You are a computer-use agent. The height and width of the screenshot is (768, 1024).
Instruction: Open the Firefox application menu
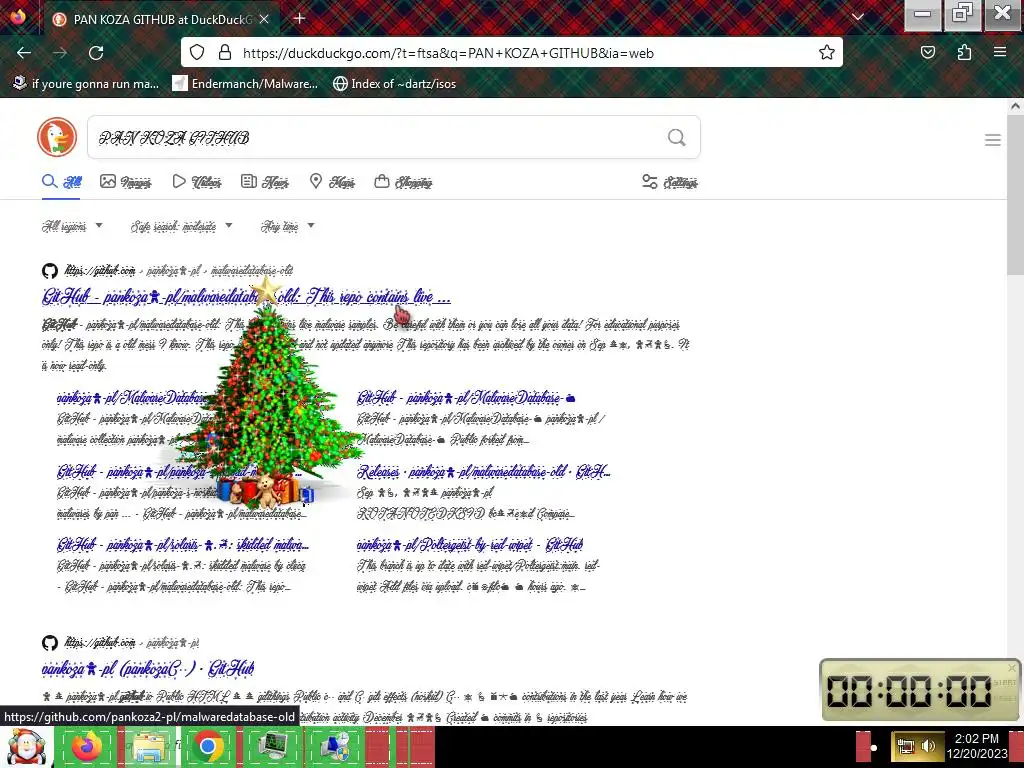tap(1000, 53)
